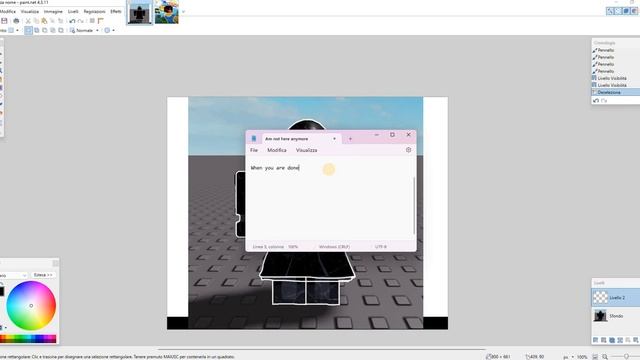Open Notepad settings gear icon
Image resolution: width=640 pixels, height=360 pixels.
[409, 150]
